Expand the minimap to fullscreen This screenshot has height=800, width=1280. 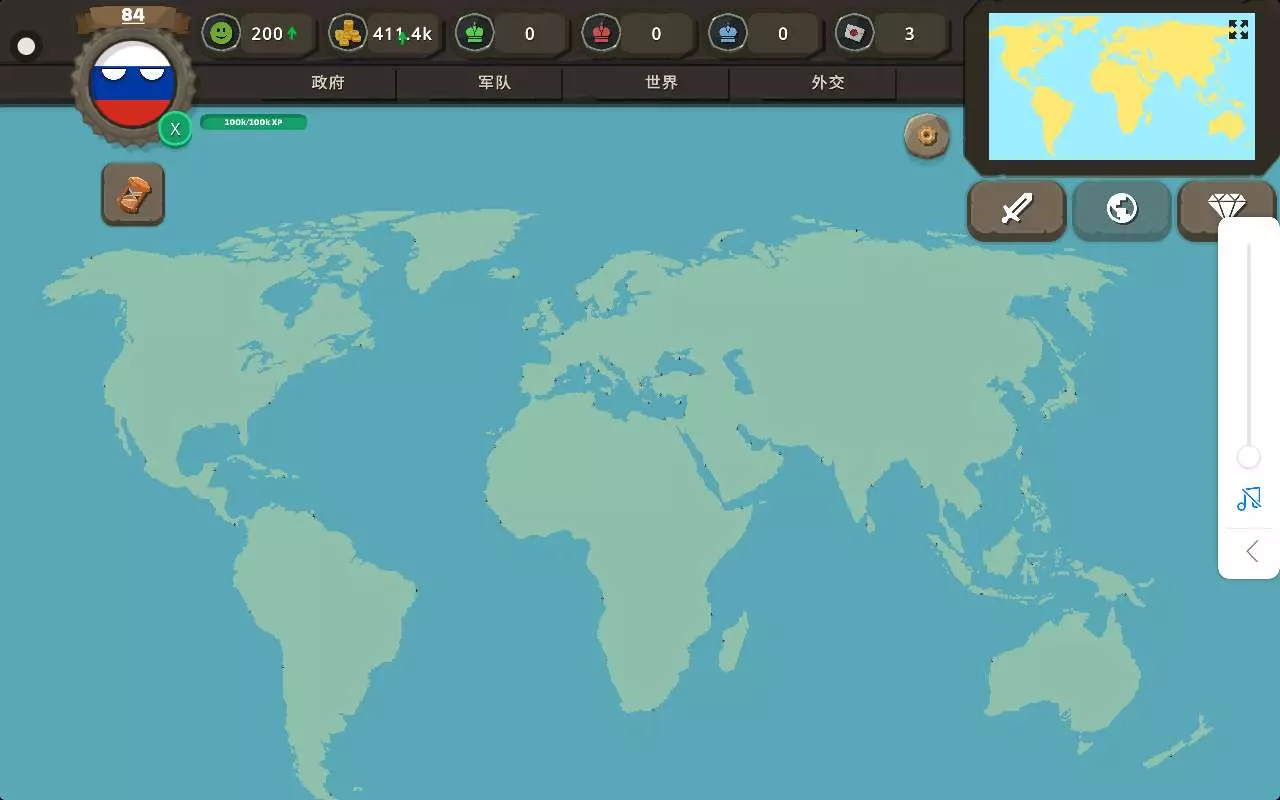[x=1238, y=30]
